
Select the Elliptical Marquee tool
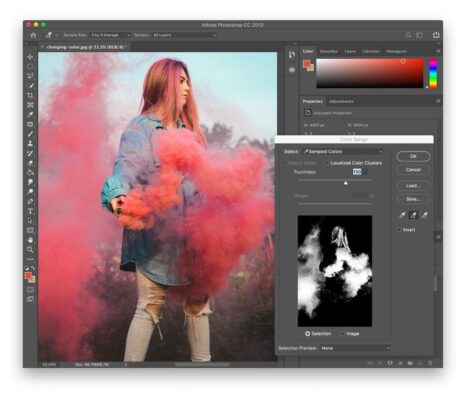(30, 66)
